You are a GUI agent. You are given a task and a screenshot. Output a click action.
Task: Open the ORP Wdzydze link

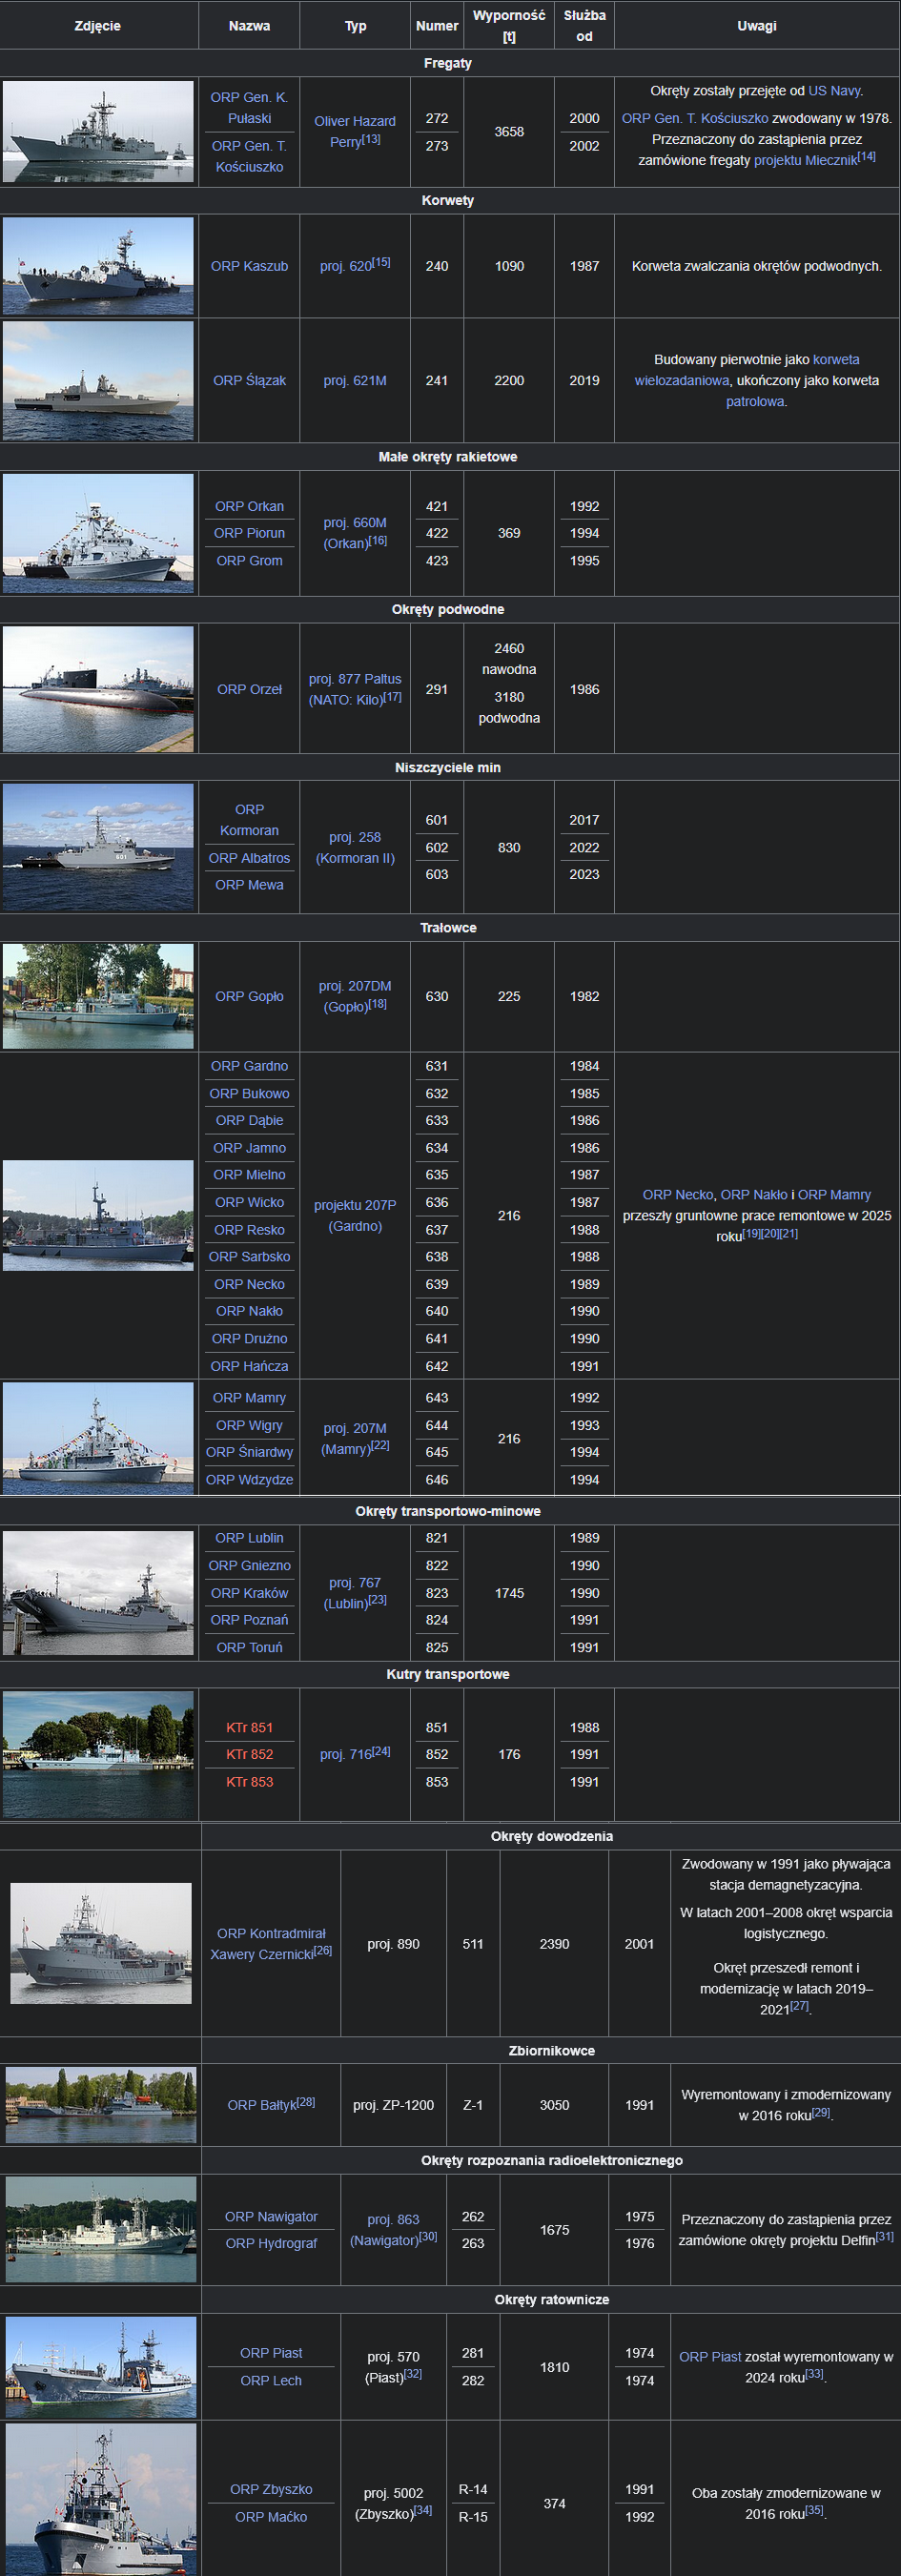click(249, 1480)
